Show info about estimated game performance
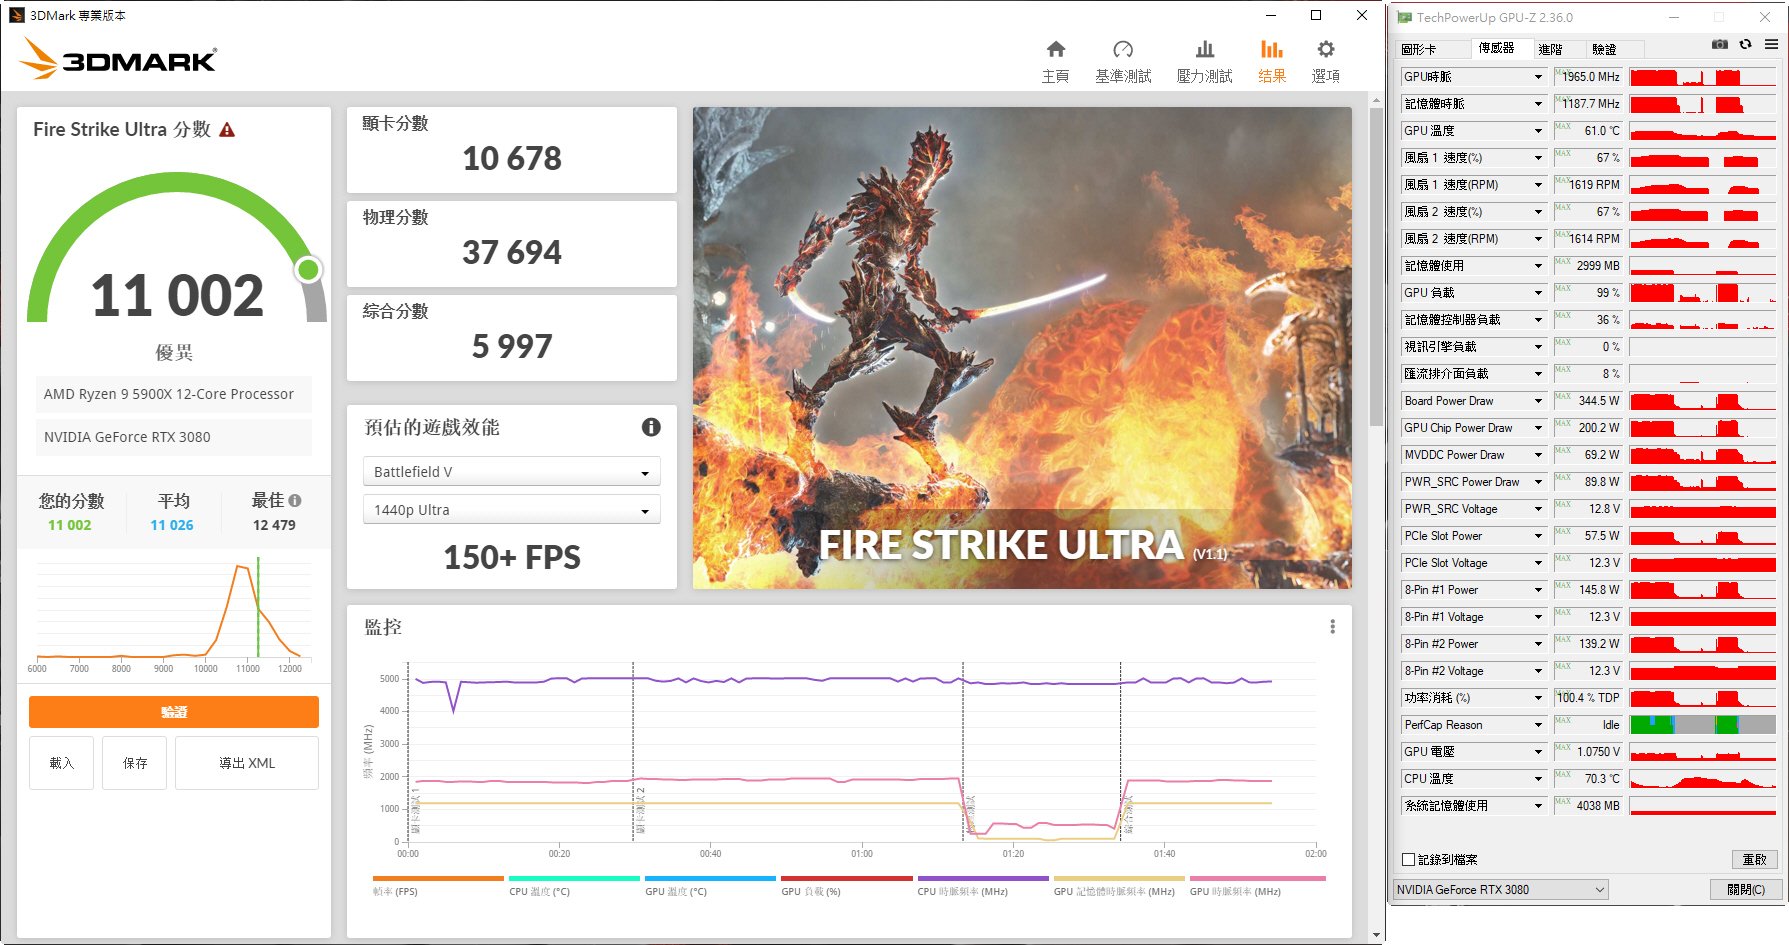 click(651, 427)
